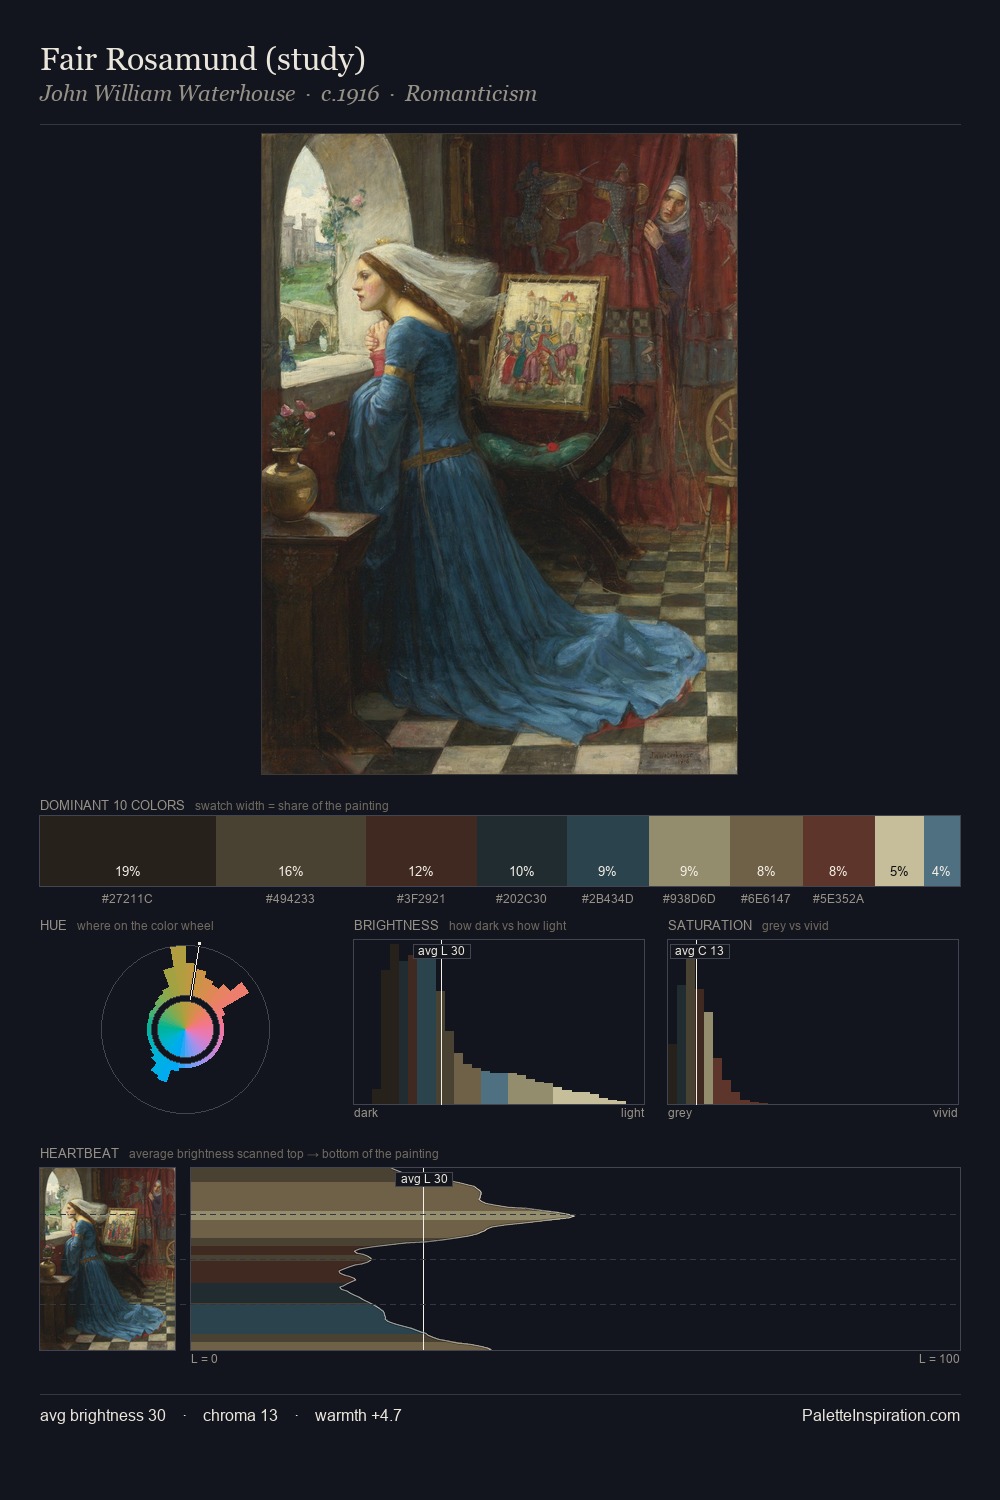This screenshot has width=1000, height=1500.
Task: Click the small heartbeat painting thumbnail
Action: 108,1259
